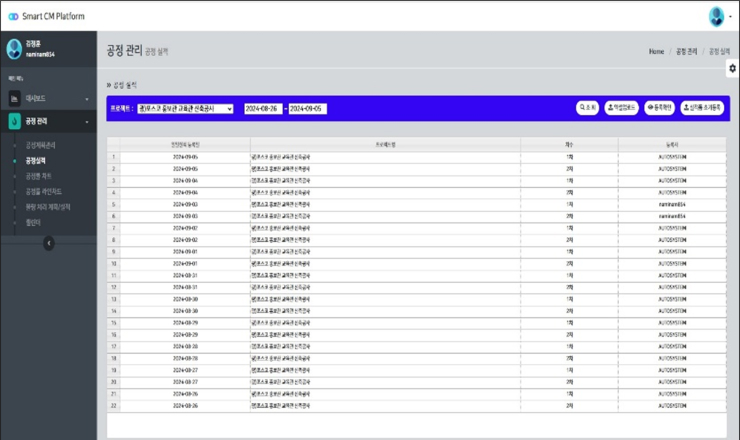The image size is (740, 440).
Task: Click the green 공정 관리 icon in sidebar
Action: point(15,121)
